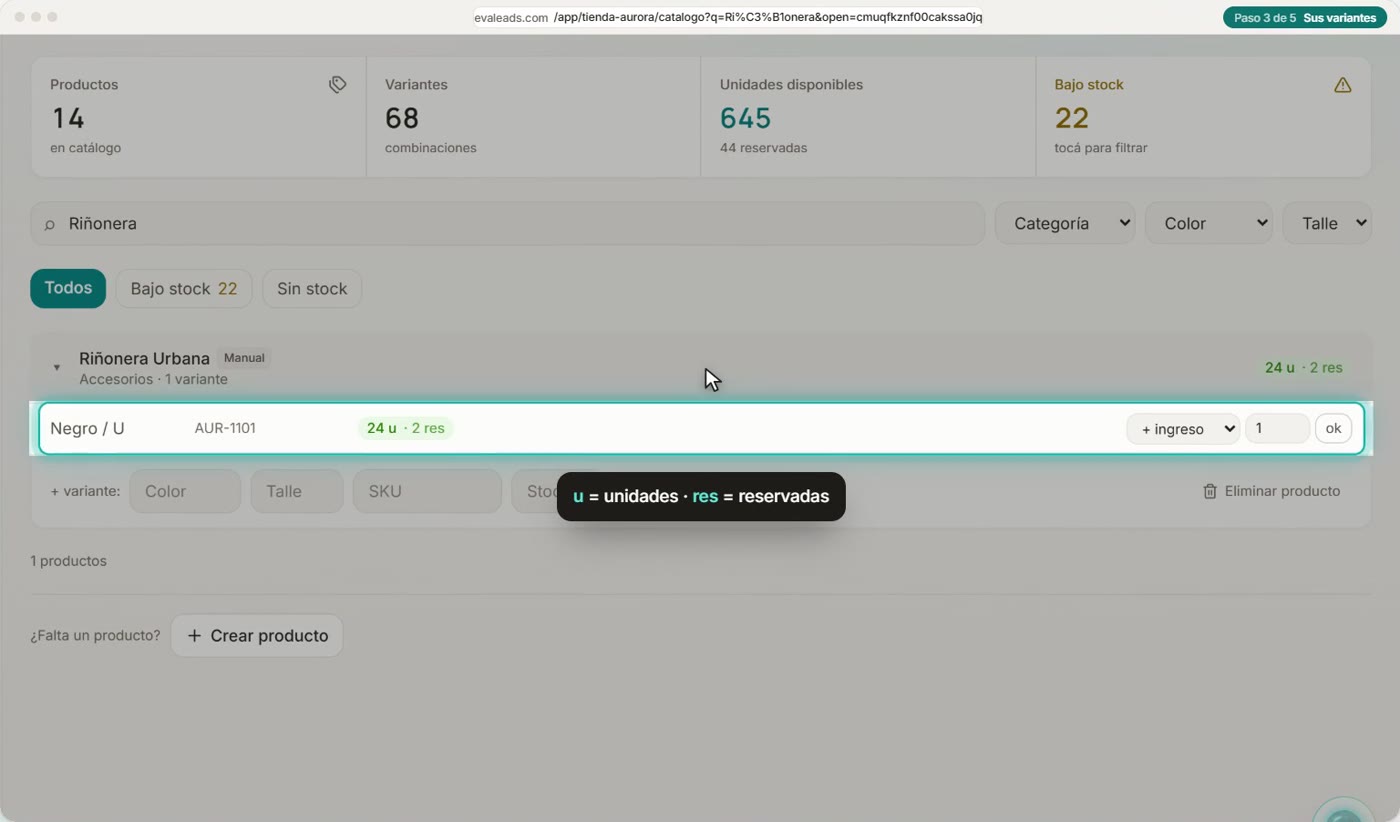Click the Bajo stock summary card to filter
Screen dimensions: 1400x822
pos(1203,117)
